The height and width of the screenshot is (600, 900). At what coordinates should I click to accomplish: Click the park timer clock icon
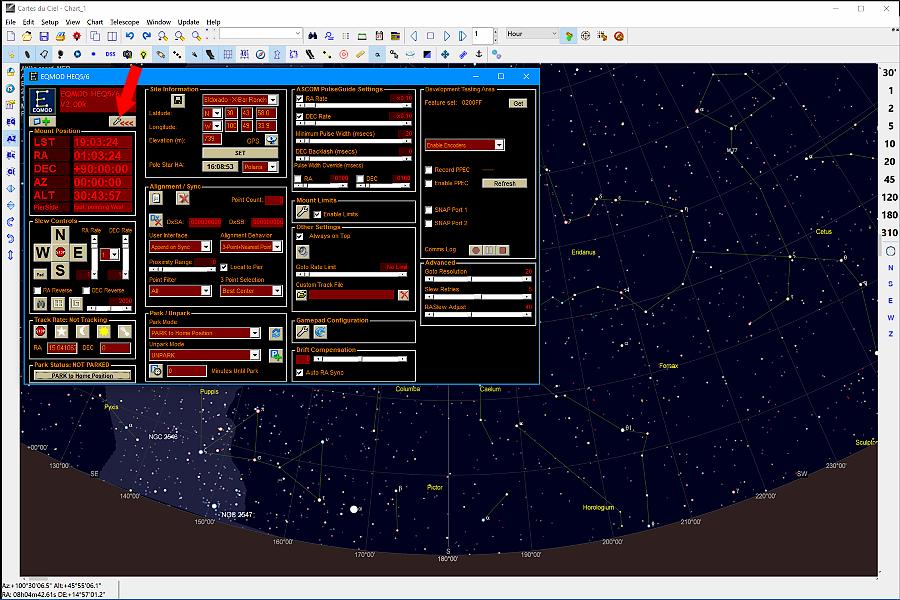tap(156, 371)
